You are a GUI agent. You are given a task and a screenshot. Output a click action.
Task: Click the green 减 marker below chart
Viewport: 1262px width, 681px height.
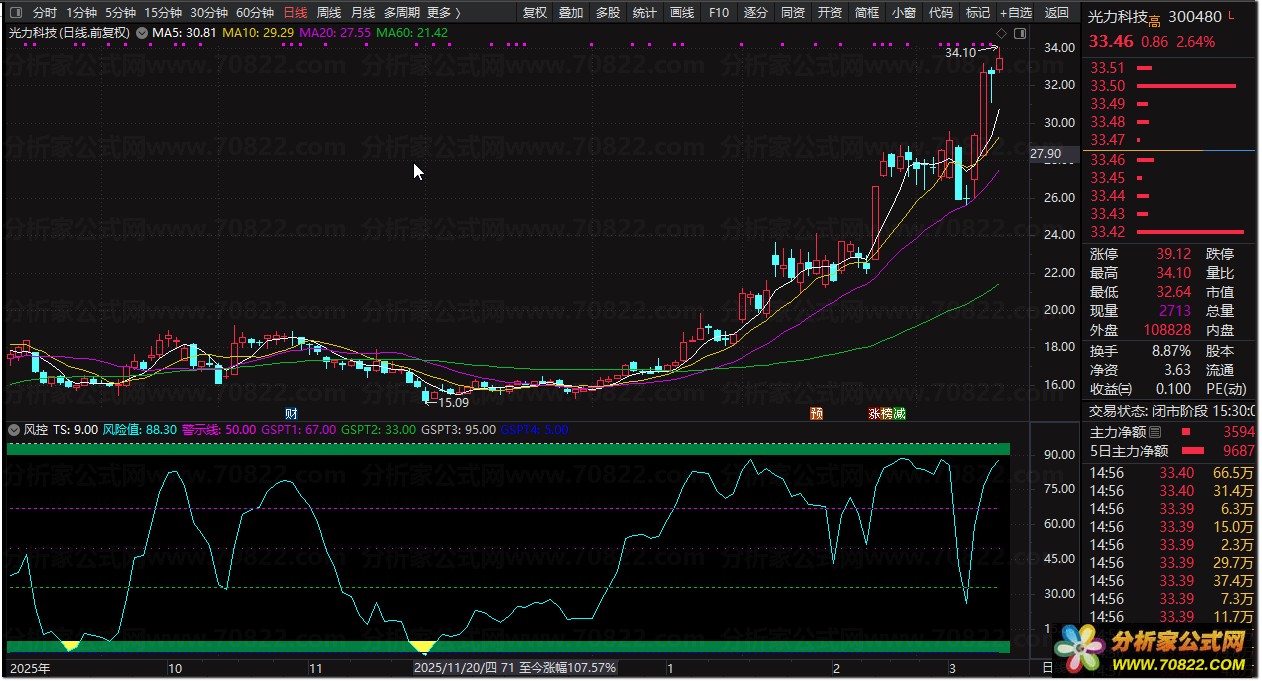coord(899,413)
